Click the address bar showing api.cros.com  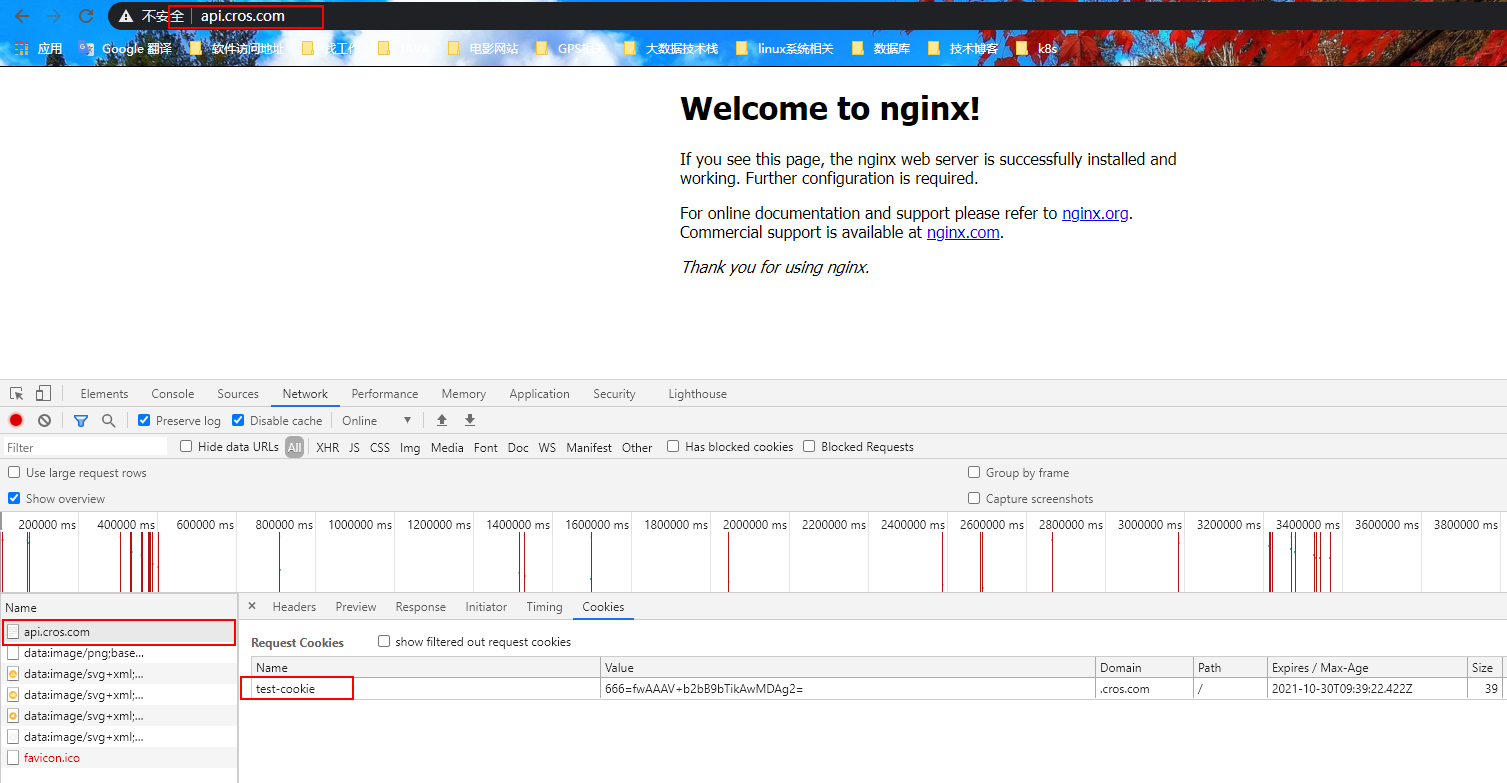pyautogui.click(x=243, y=16)
